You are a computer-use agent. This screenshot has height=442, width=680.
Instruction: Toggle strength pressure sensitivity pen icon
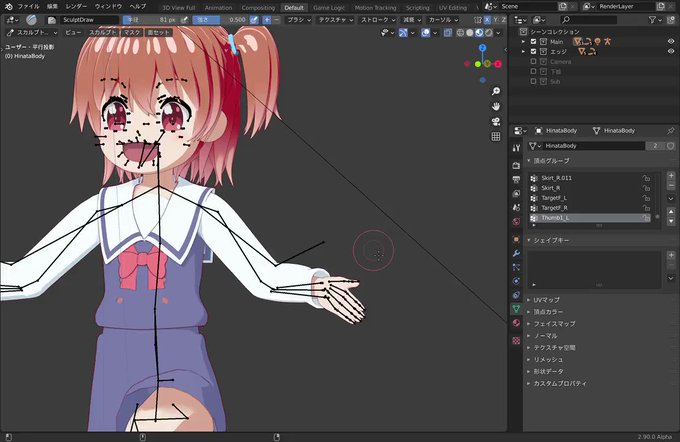click(x=254, y=20)
